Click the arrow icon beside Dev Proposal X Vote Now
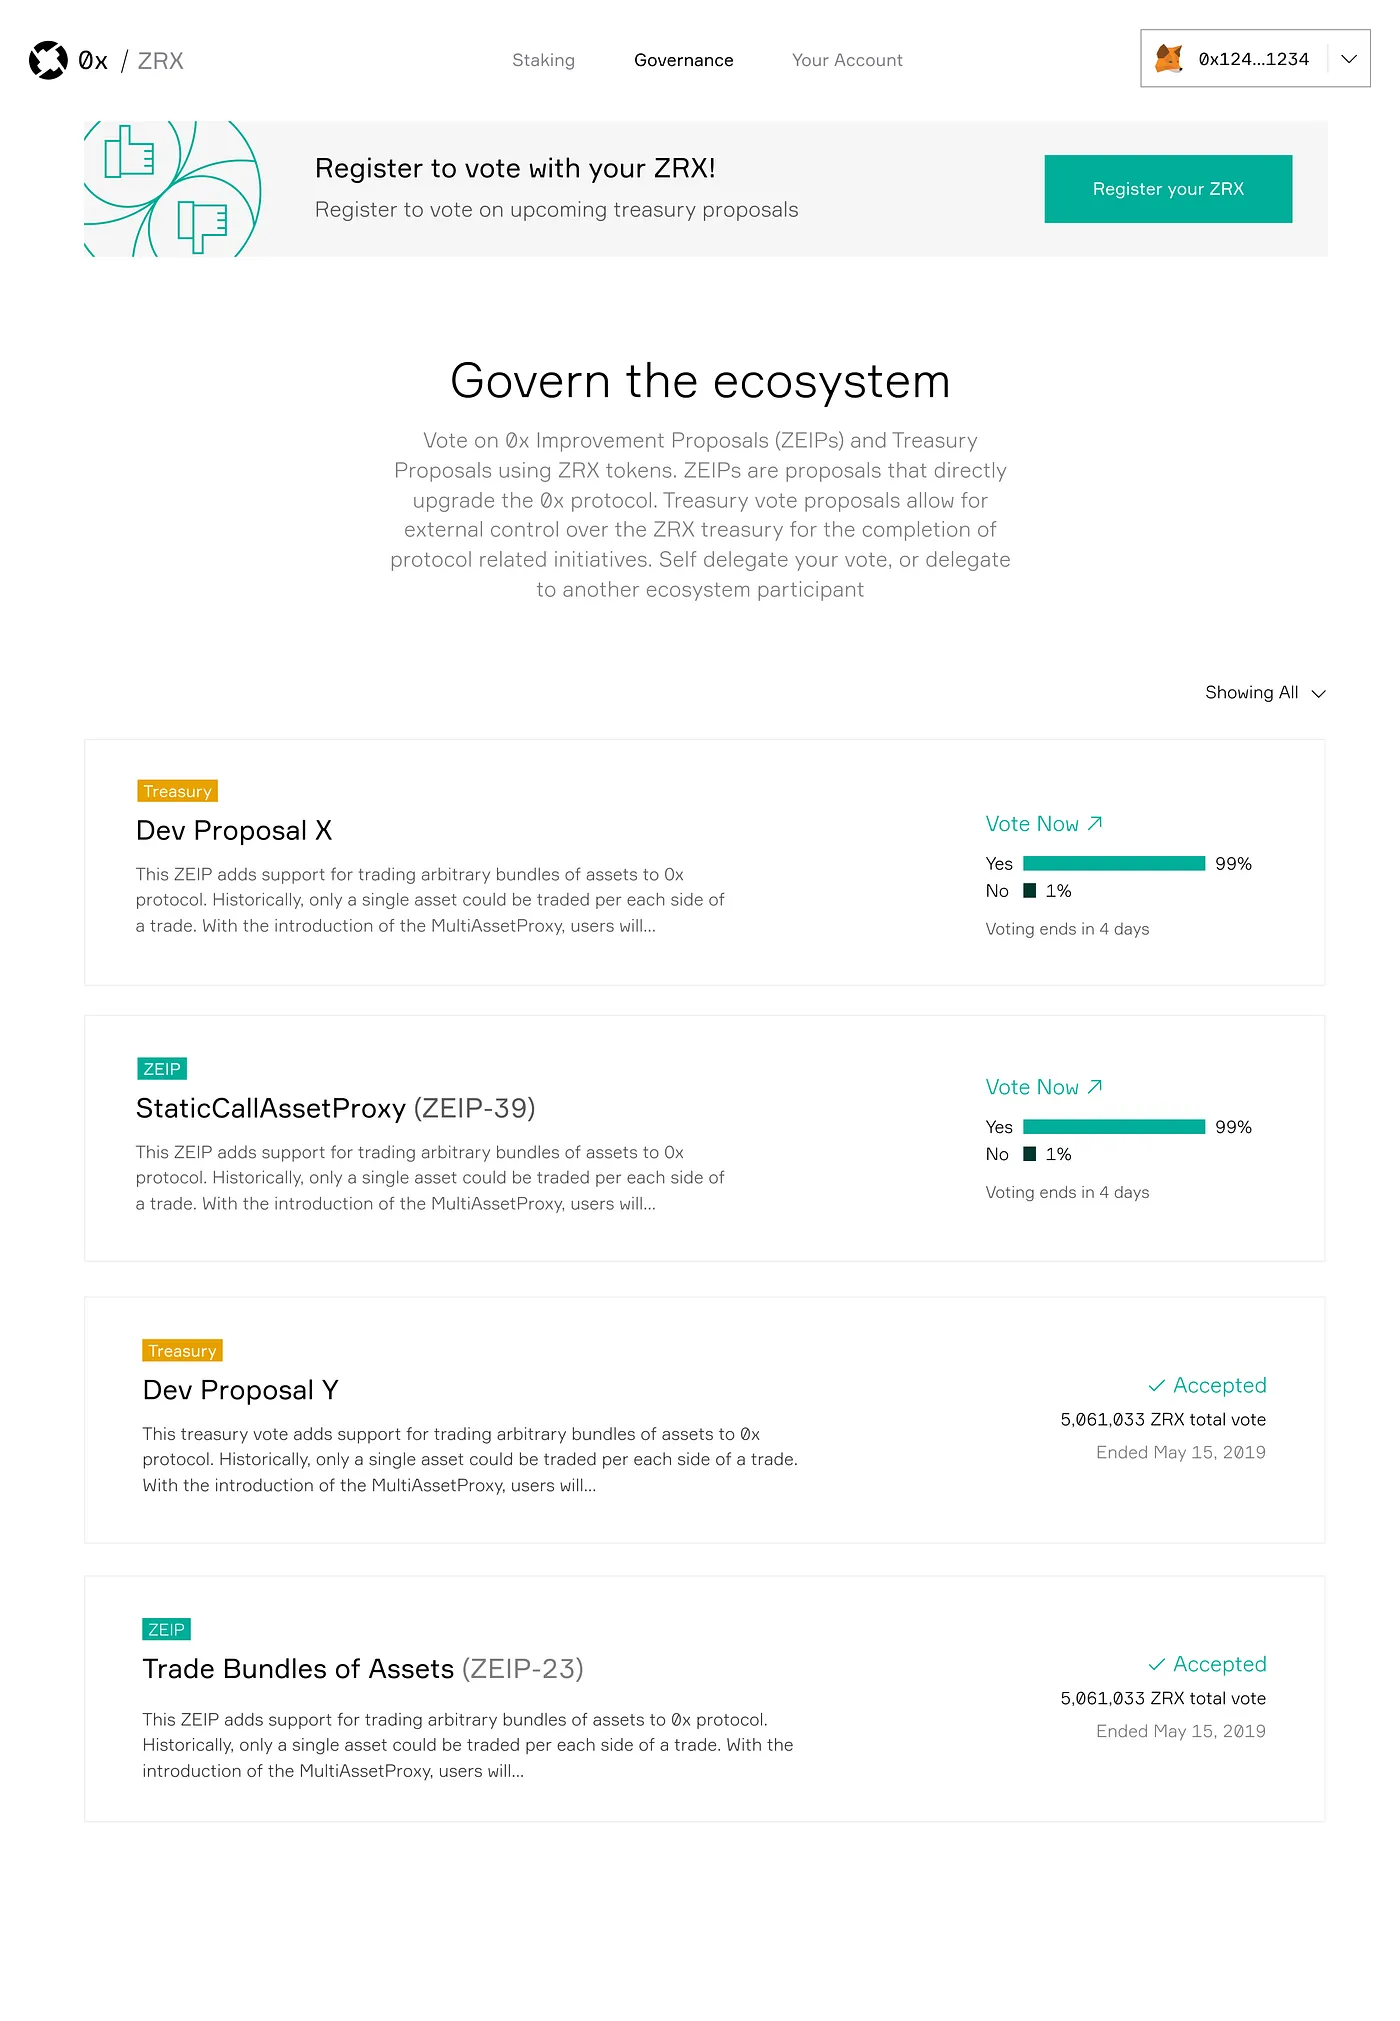1400x2021 pixels. click(x=1095, y=823)
